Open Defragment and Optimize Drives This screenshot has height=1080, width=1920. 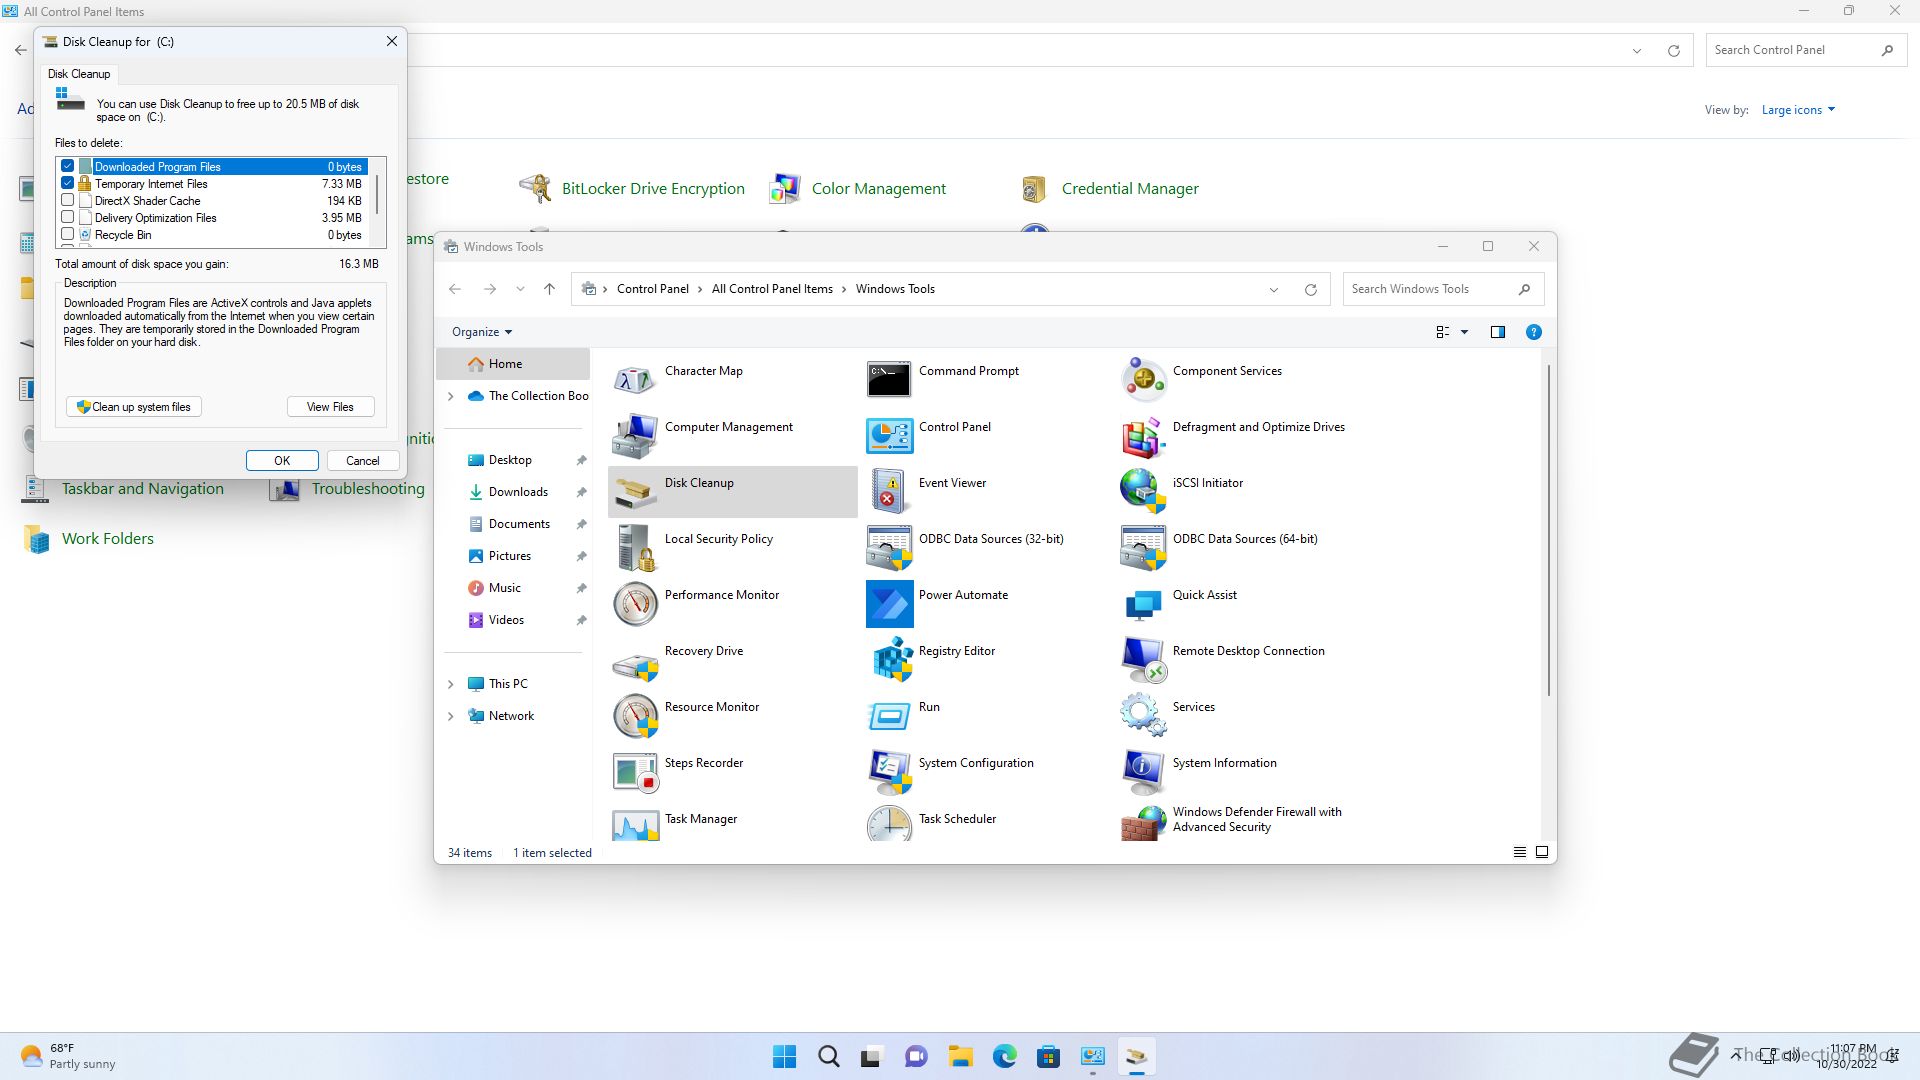1143,435
